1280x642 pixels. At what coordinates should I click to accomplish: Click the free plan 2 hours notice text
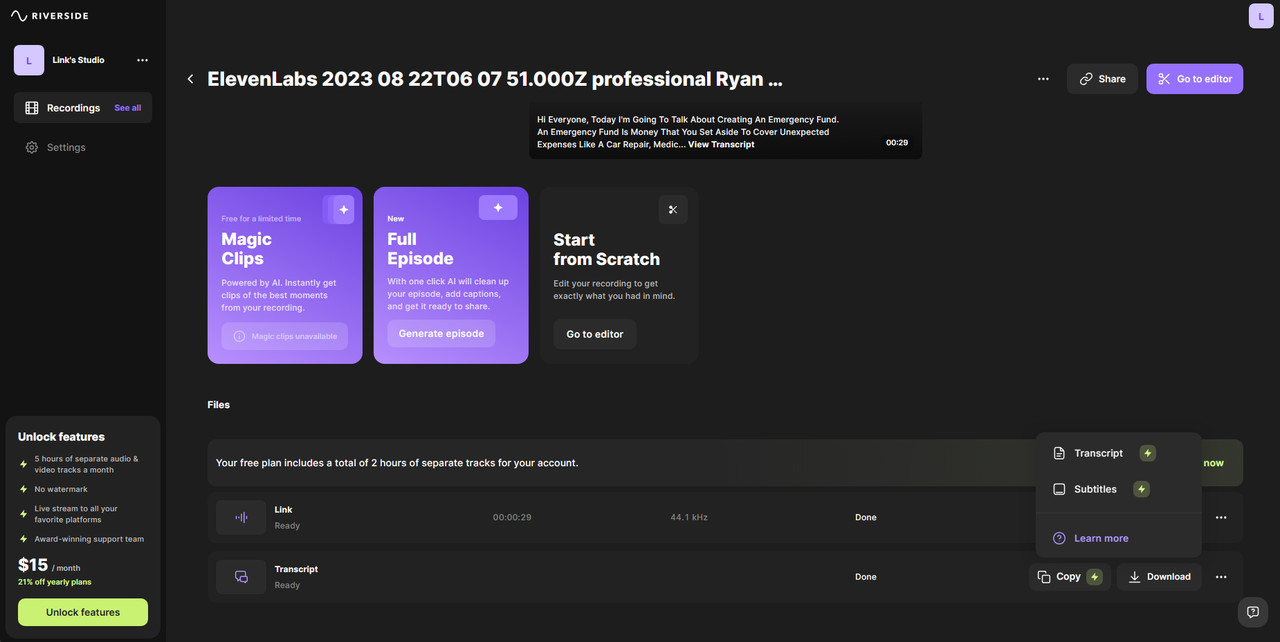(397, 463)
